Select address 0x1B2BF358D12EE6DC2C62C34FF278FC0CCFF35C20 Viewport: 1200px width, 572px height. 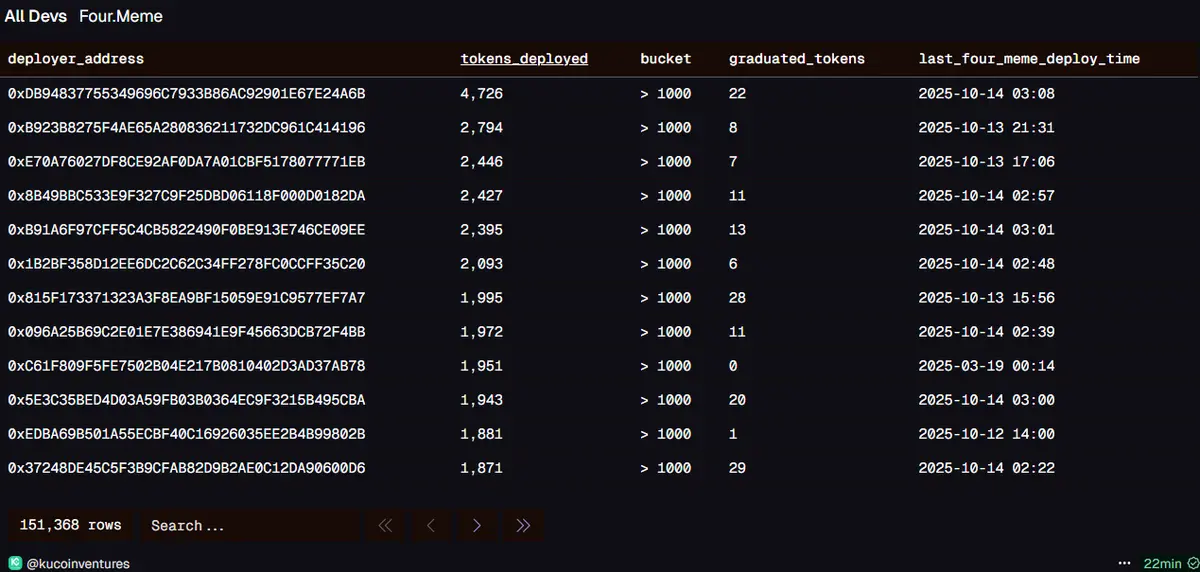tap(186, 264)
